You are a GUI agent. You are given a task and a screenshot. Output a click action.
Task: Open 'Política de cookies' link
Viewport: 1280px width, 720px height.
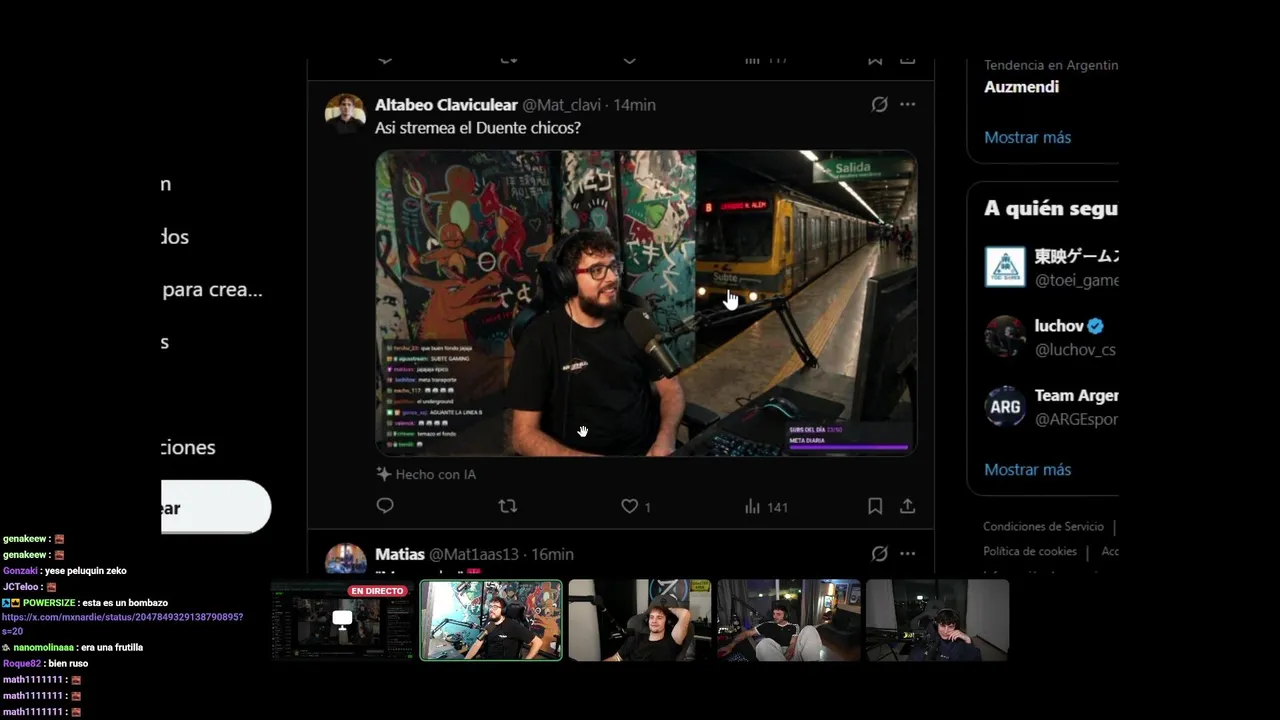coord(1030,551)
